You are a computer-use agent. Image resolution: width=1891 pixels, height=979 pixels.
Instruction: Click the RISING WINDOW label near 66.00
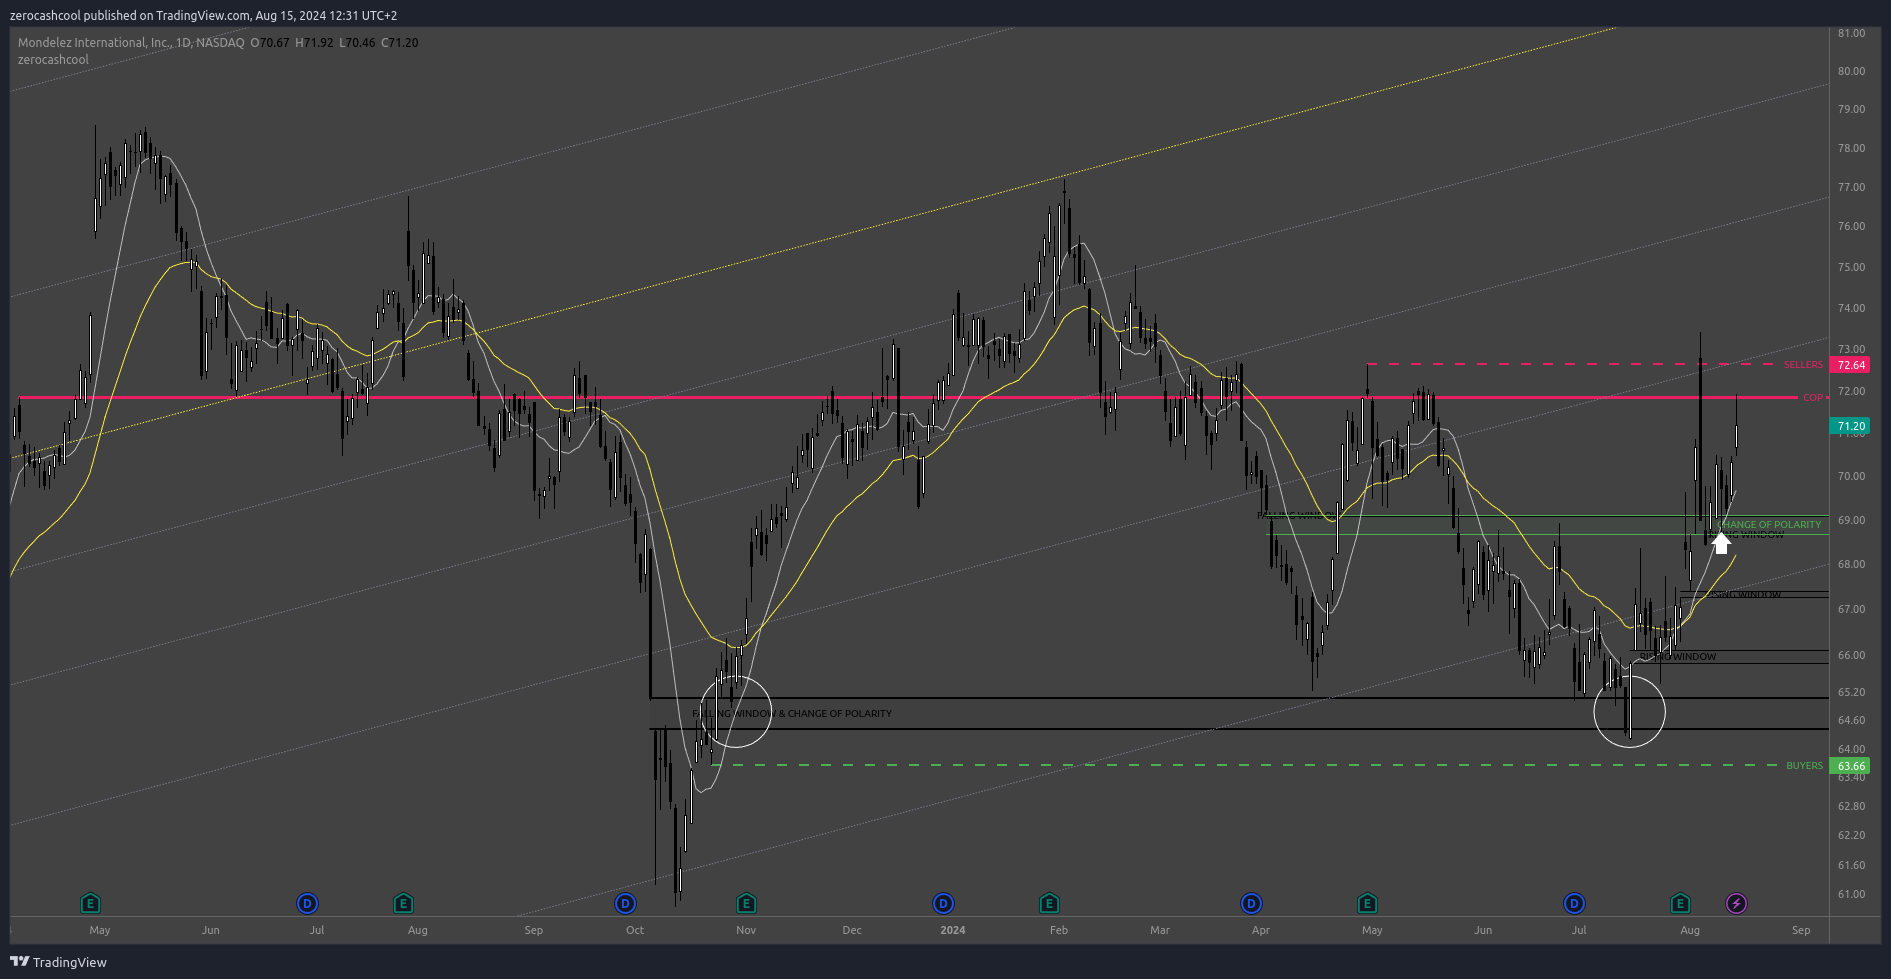point(1678,657)
